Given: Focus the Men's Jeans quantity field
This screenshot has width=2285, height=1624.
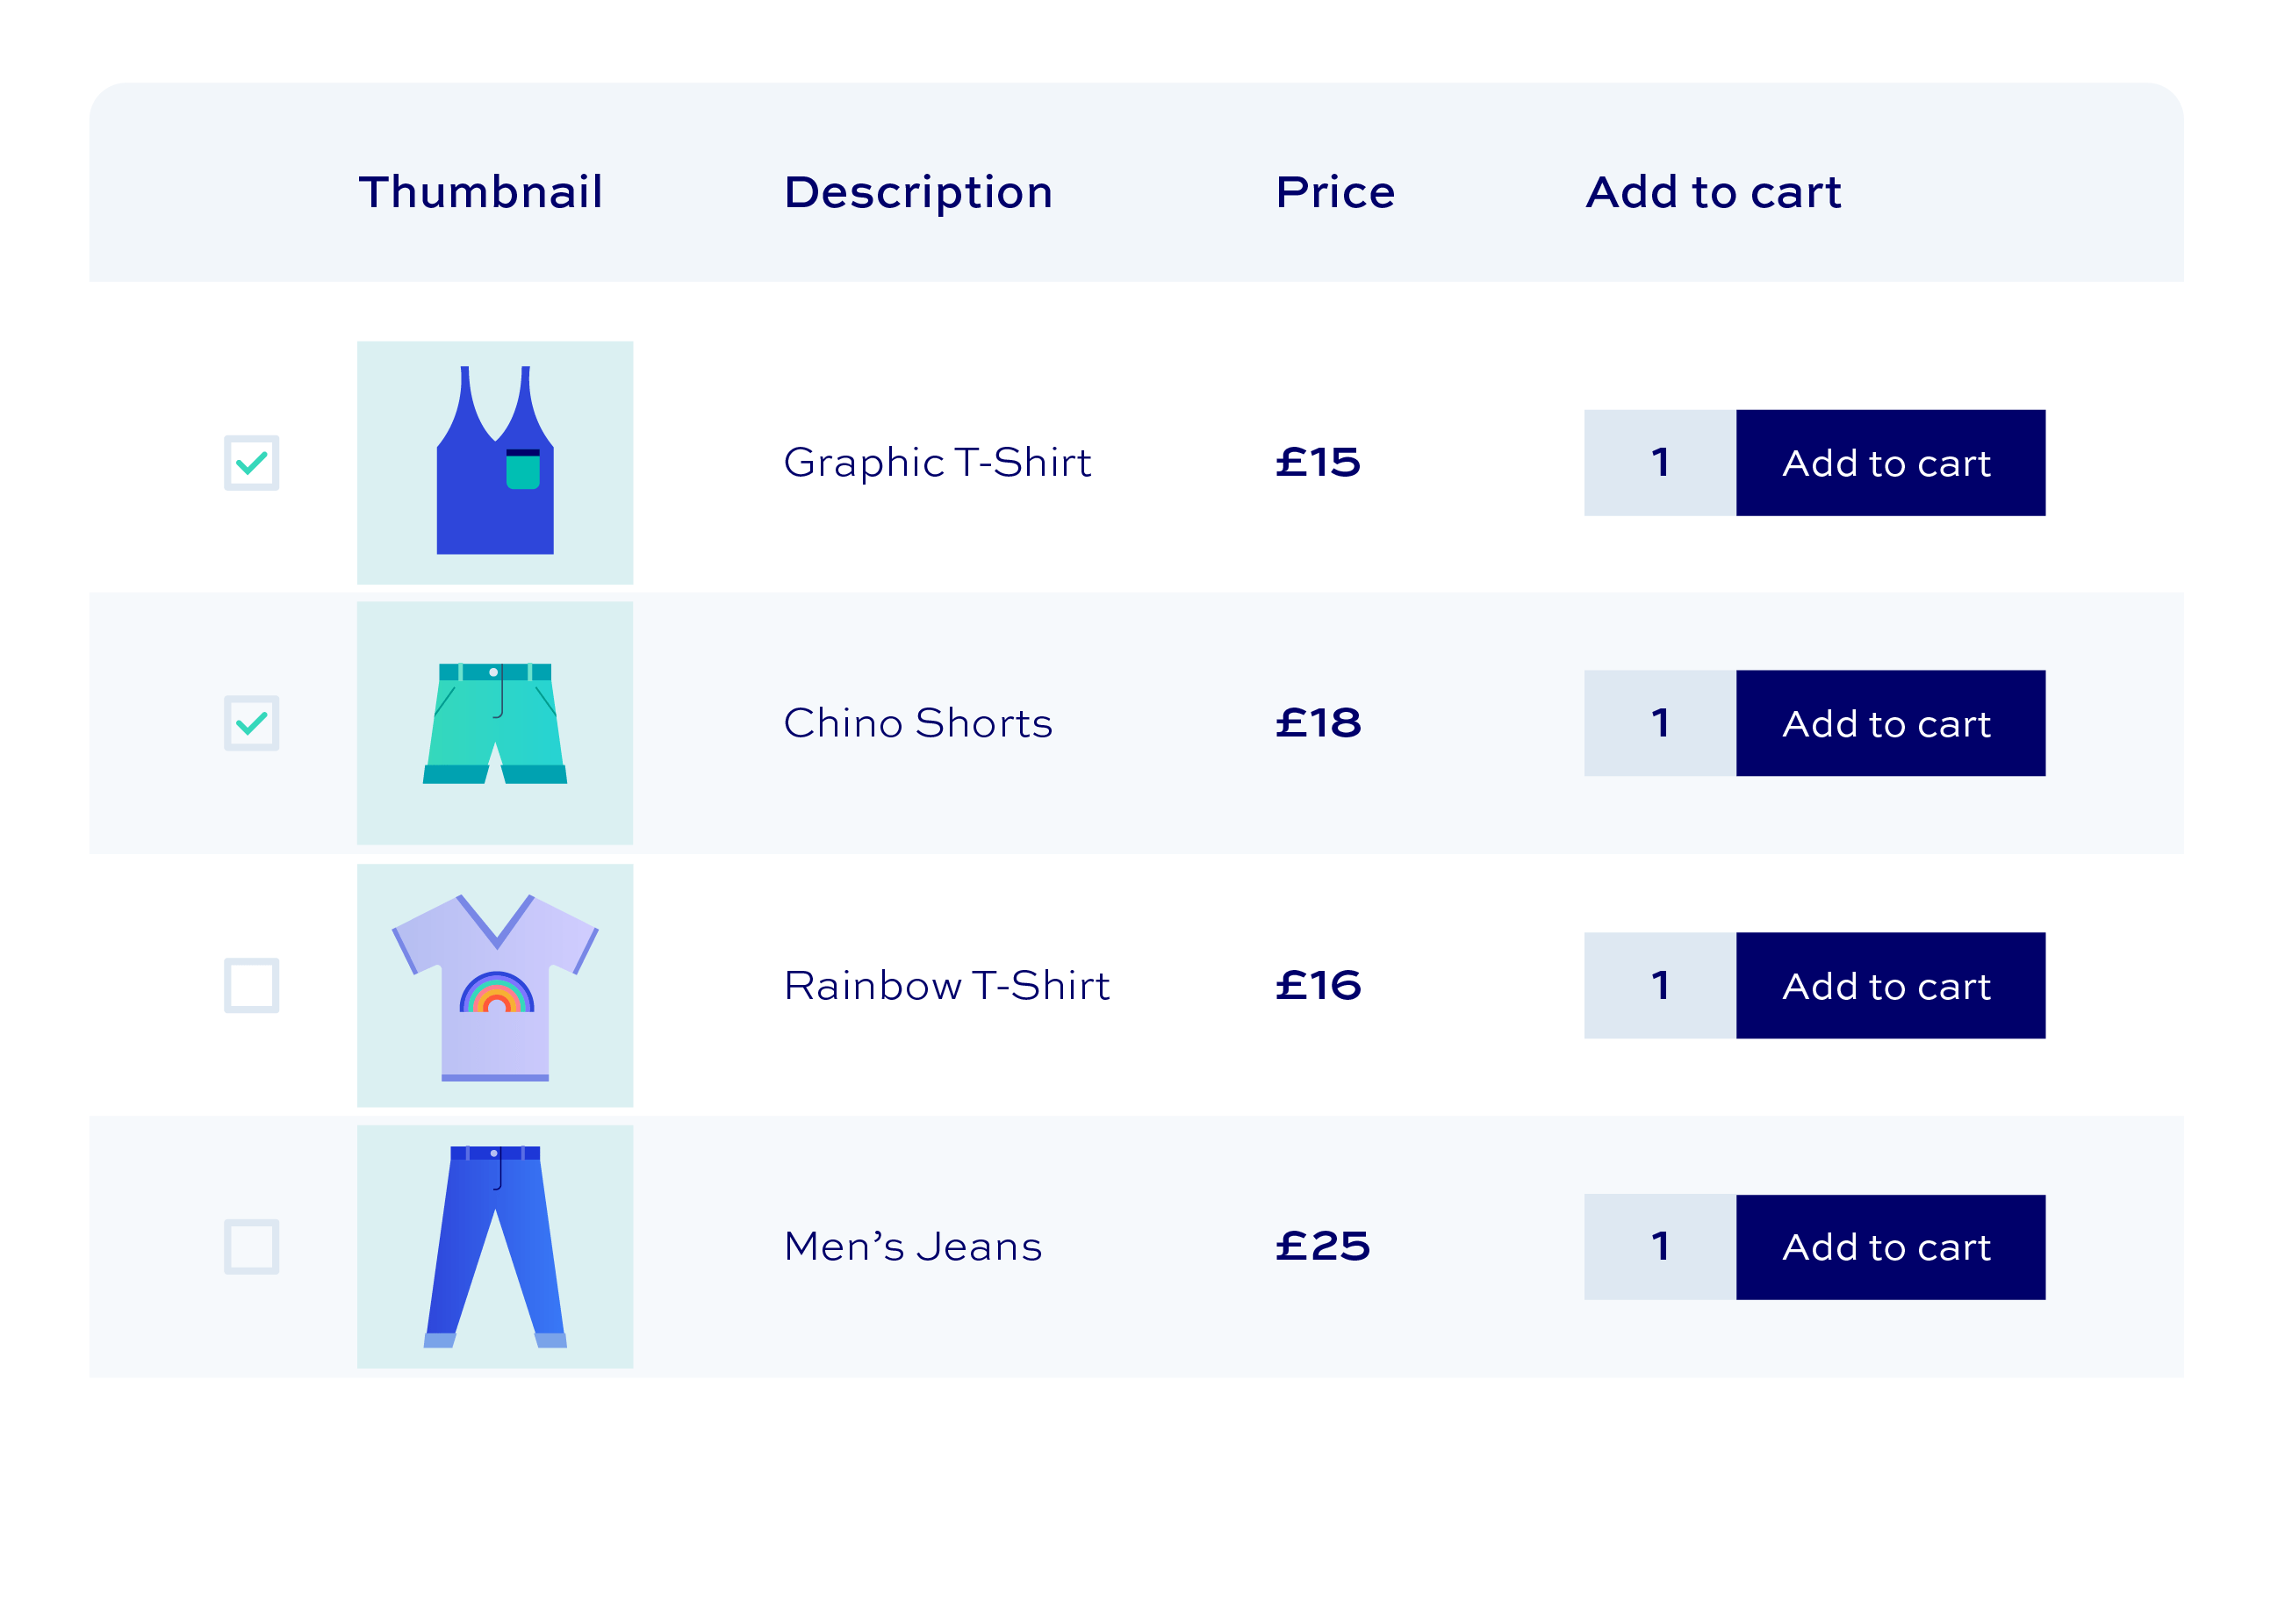Looking at the screenshot, I should [1660, 1247].
